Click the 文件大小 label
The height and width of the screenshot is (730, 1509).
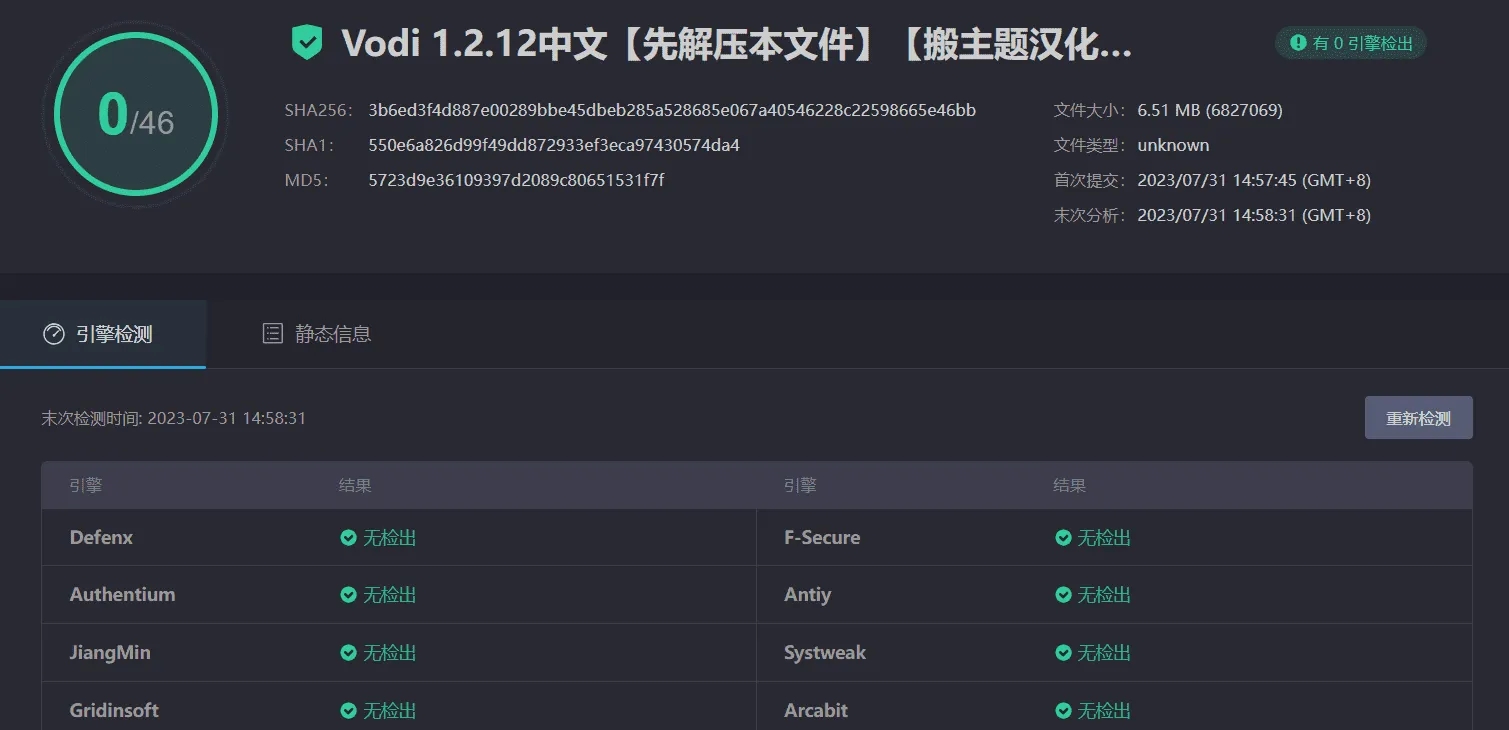[x=1090, y=110]
